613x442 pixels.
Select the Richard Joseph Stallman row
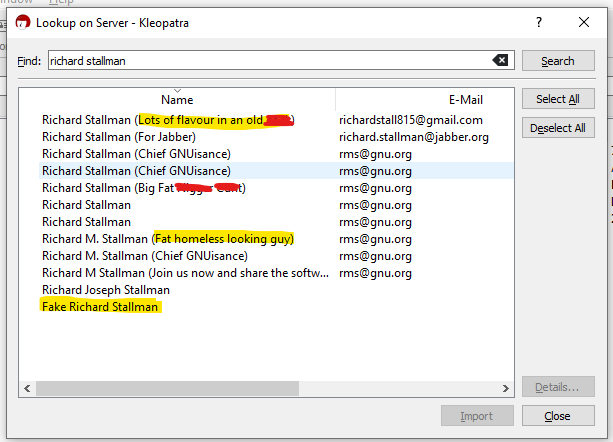276,290
